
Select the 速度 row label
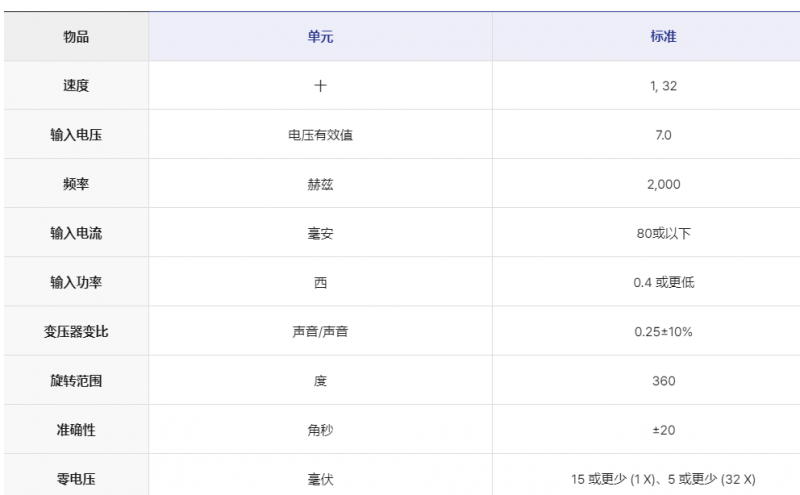pos(76,86)
